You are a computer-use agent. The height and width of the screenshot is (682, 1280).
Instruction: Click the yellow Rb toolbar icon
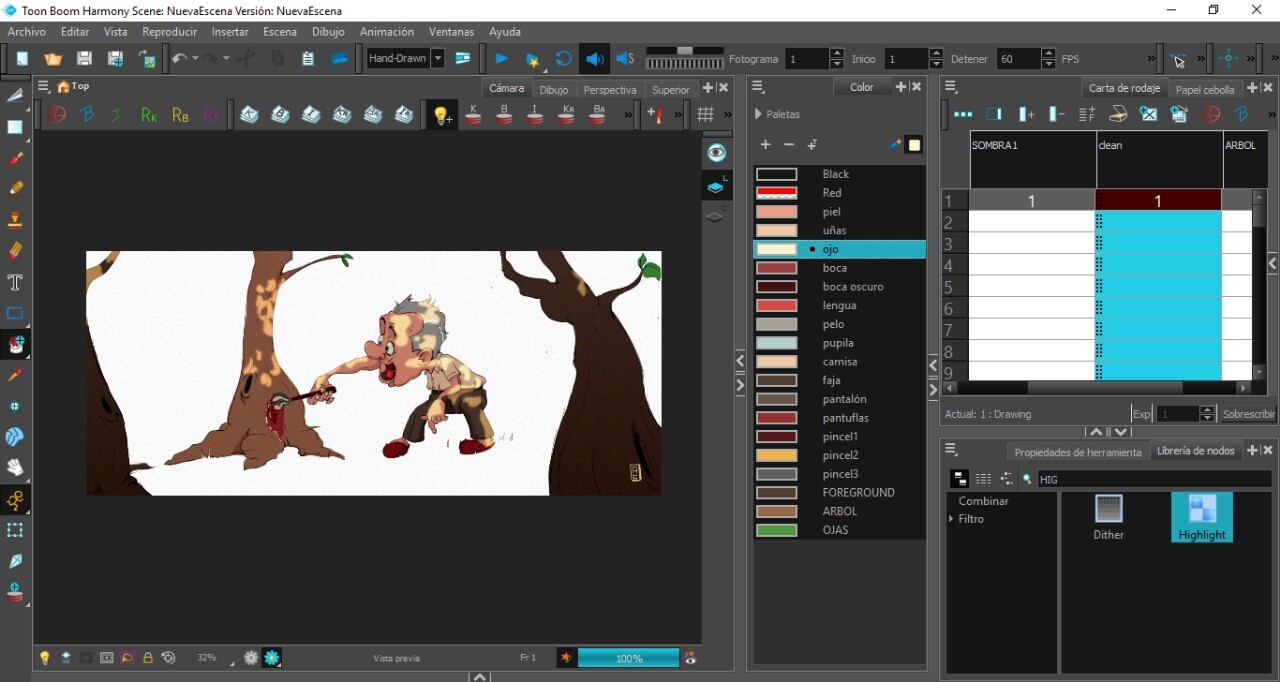[x=180, y=115]
